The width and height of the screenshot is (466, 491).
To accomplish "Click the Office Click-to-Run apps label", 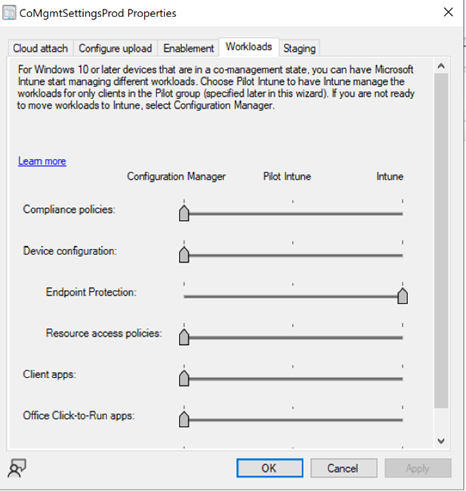I will coord(79,416).
